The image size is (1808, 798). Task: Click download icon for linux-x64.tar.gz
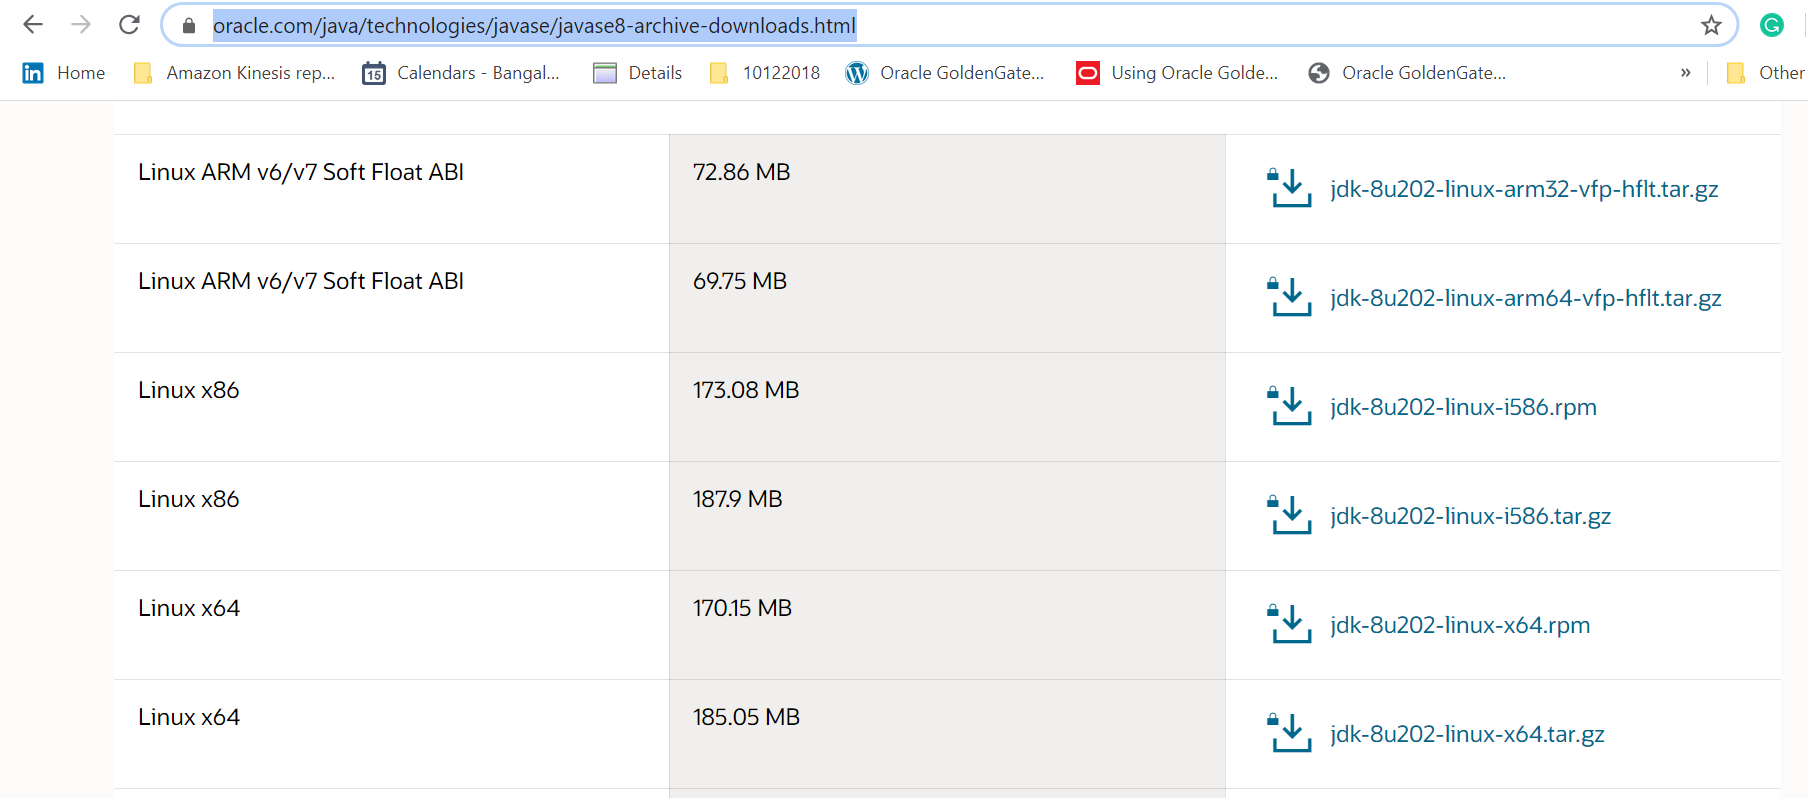pyautogui.click(x=1290, y=733)
